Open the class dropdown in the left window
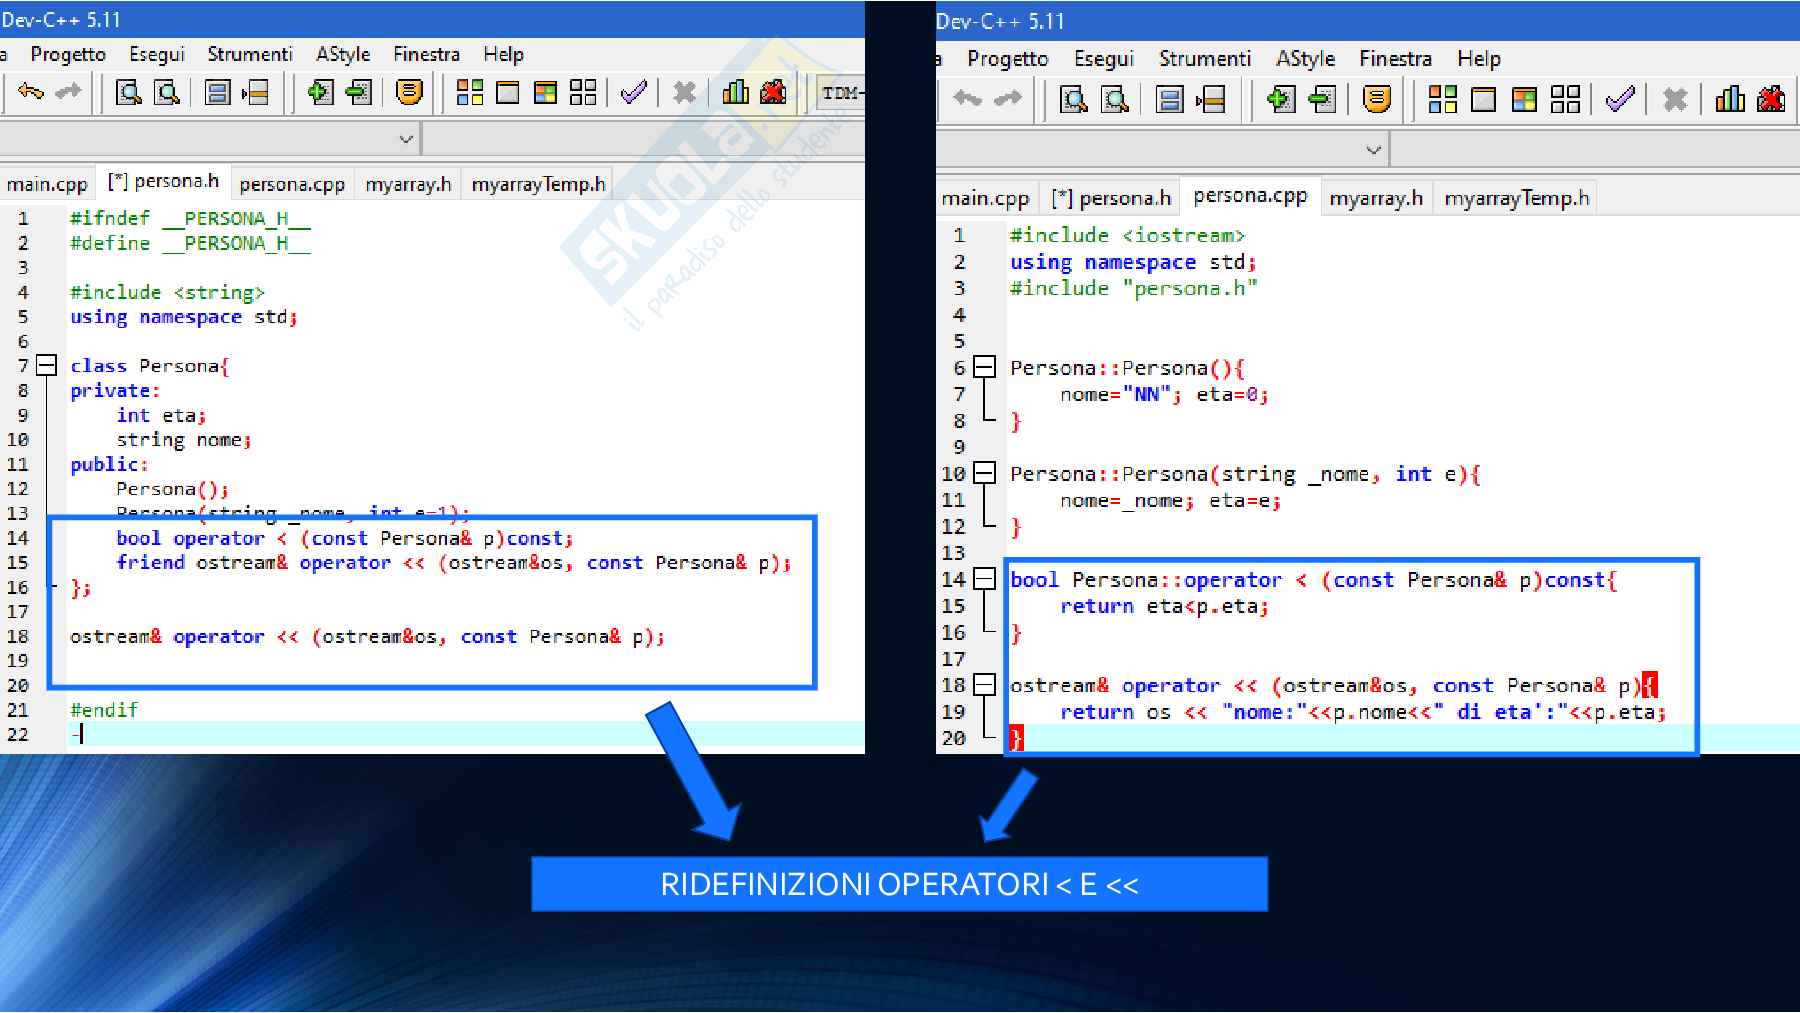This screenshot has height=1013, width=1800. [405, 139]
